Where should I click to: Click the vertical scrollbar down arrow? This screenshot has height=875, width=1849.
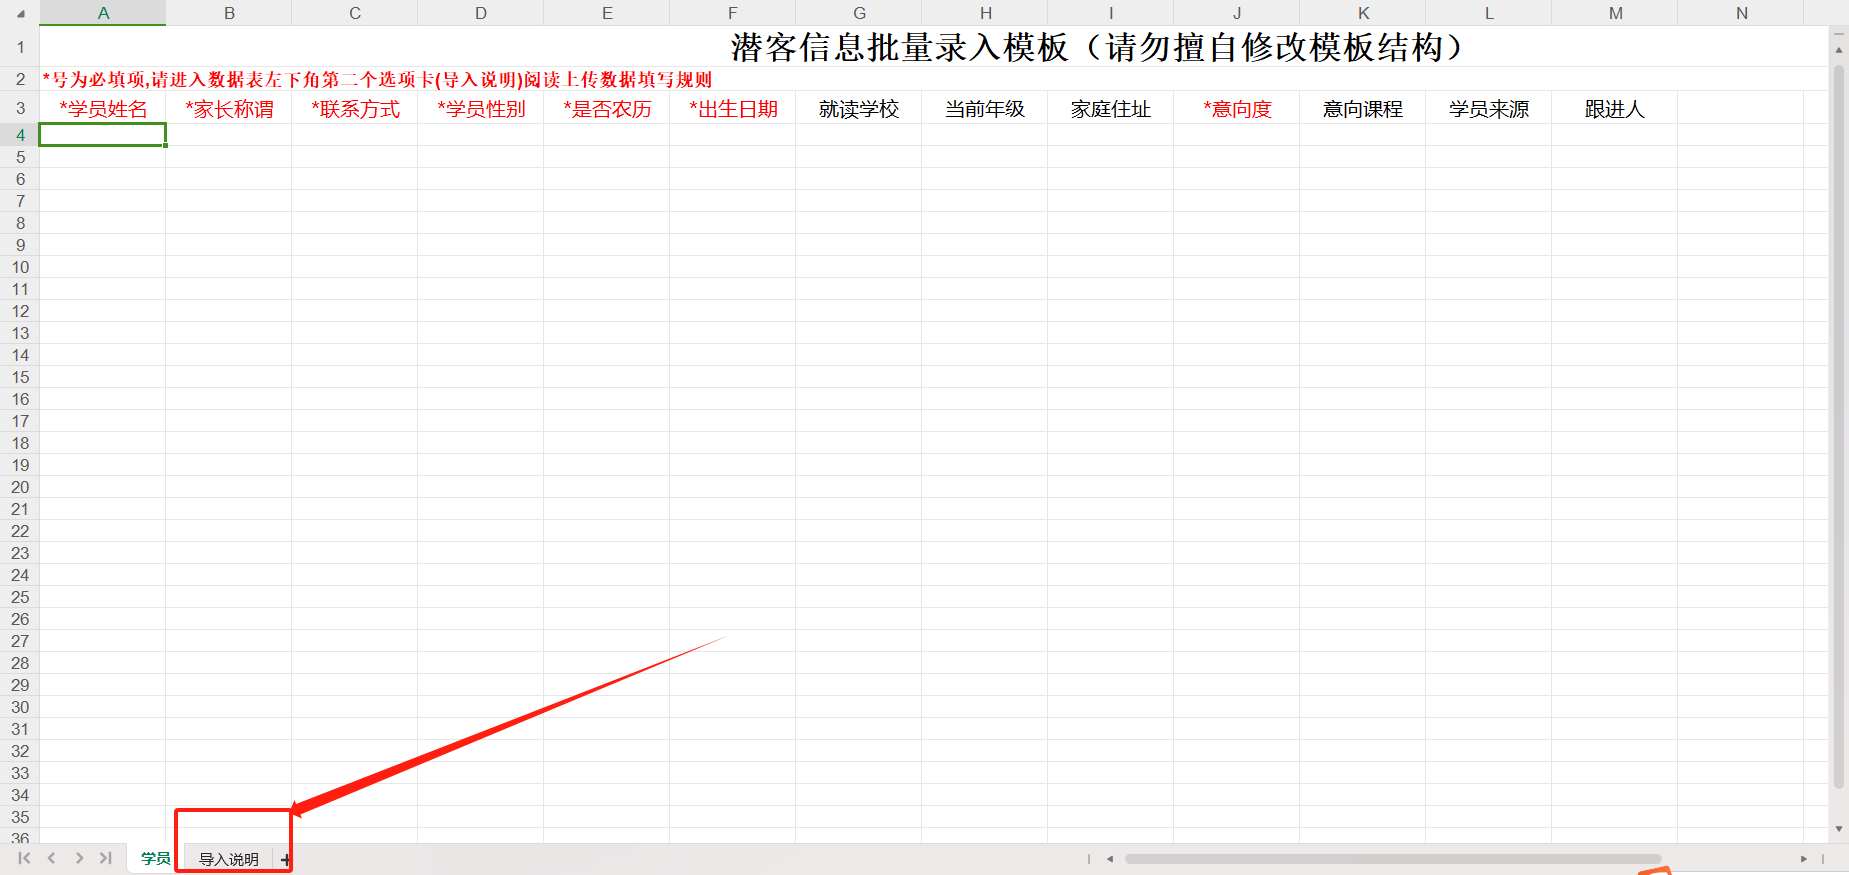pos(1838,829)
